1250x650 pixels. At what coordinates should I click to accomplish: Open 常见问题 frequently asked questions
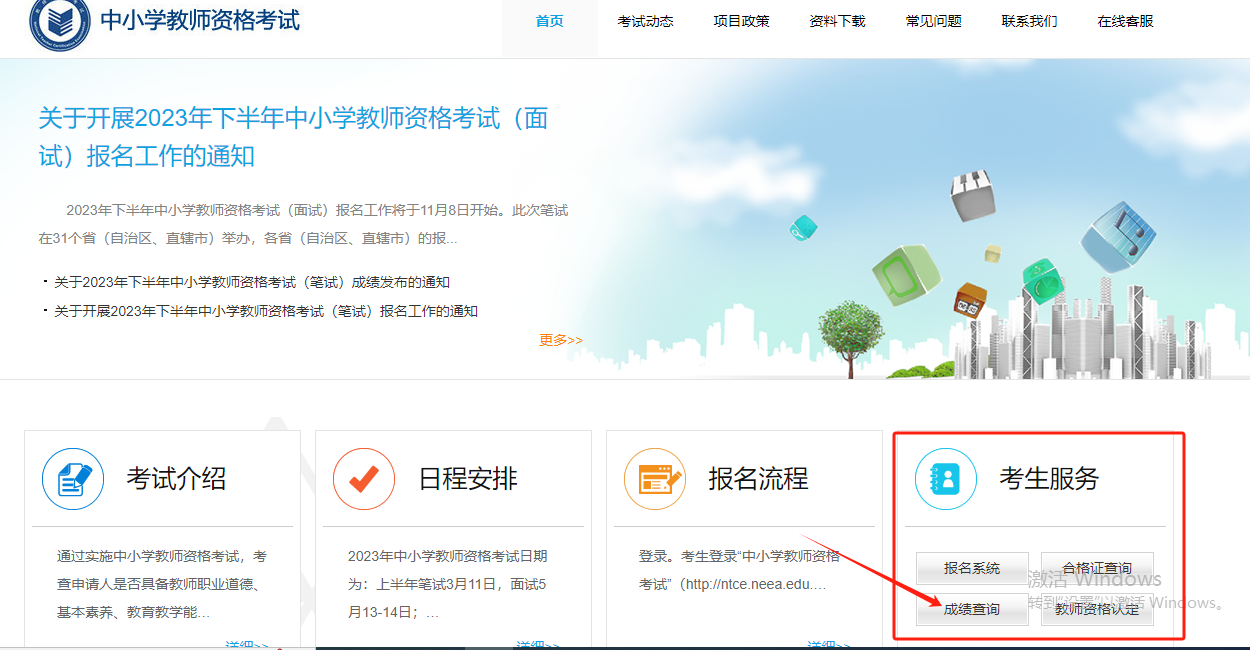tap(933, 20)
